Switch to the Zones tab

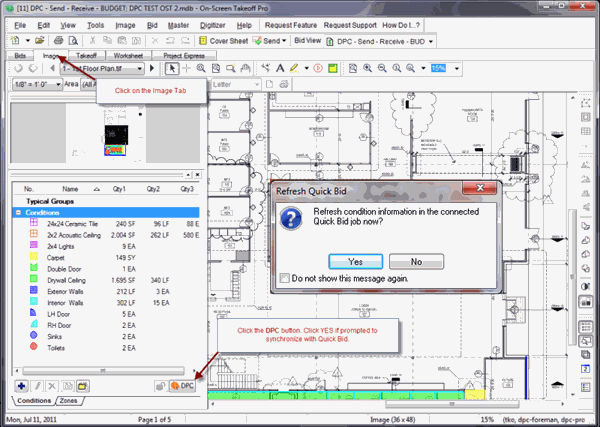(x=68, y=401)
